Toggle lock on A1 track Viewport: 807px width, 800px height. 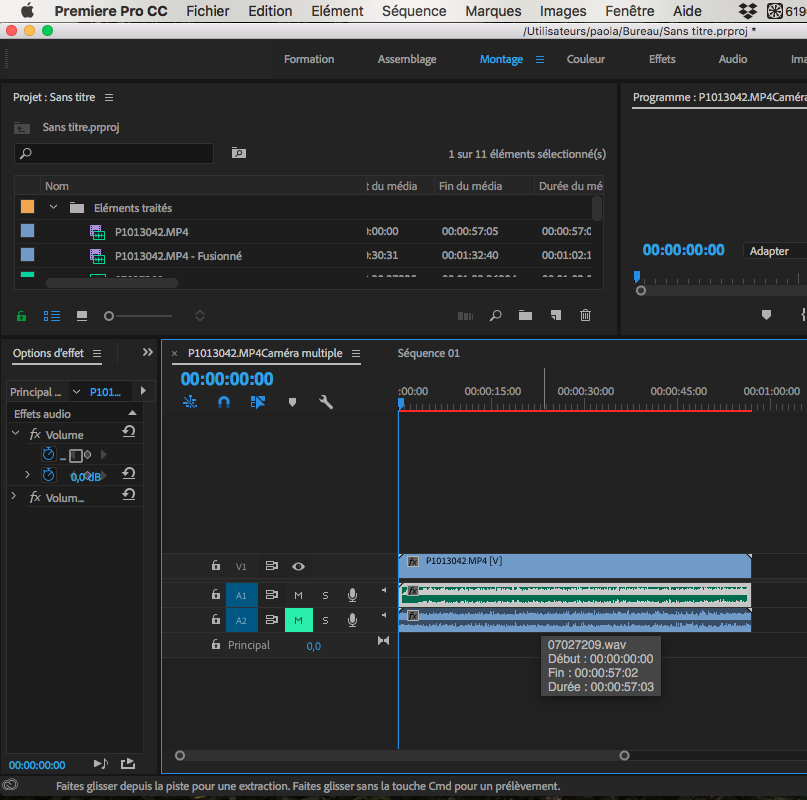[x=216, y=595]
